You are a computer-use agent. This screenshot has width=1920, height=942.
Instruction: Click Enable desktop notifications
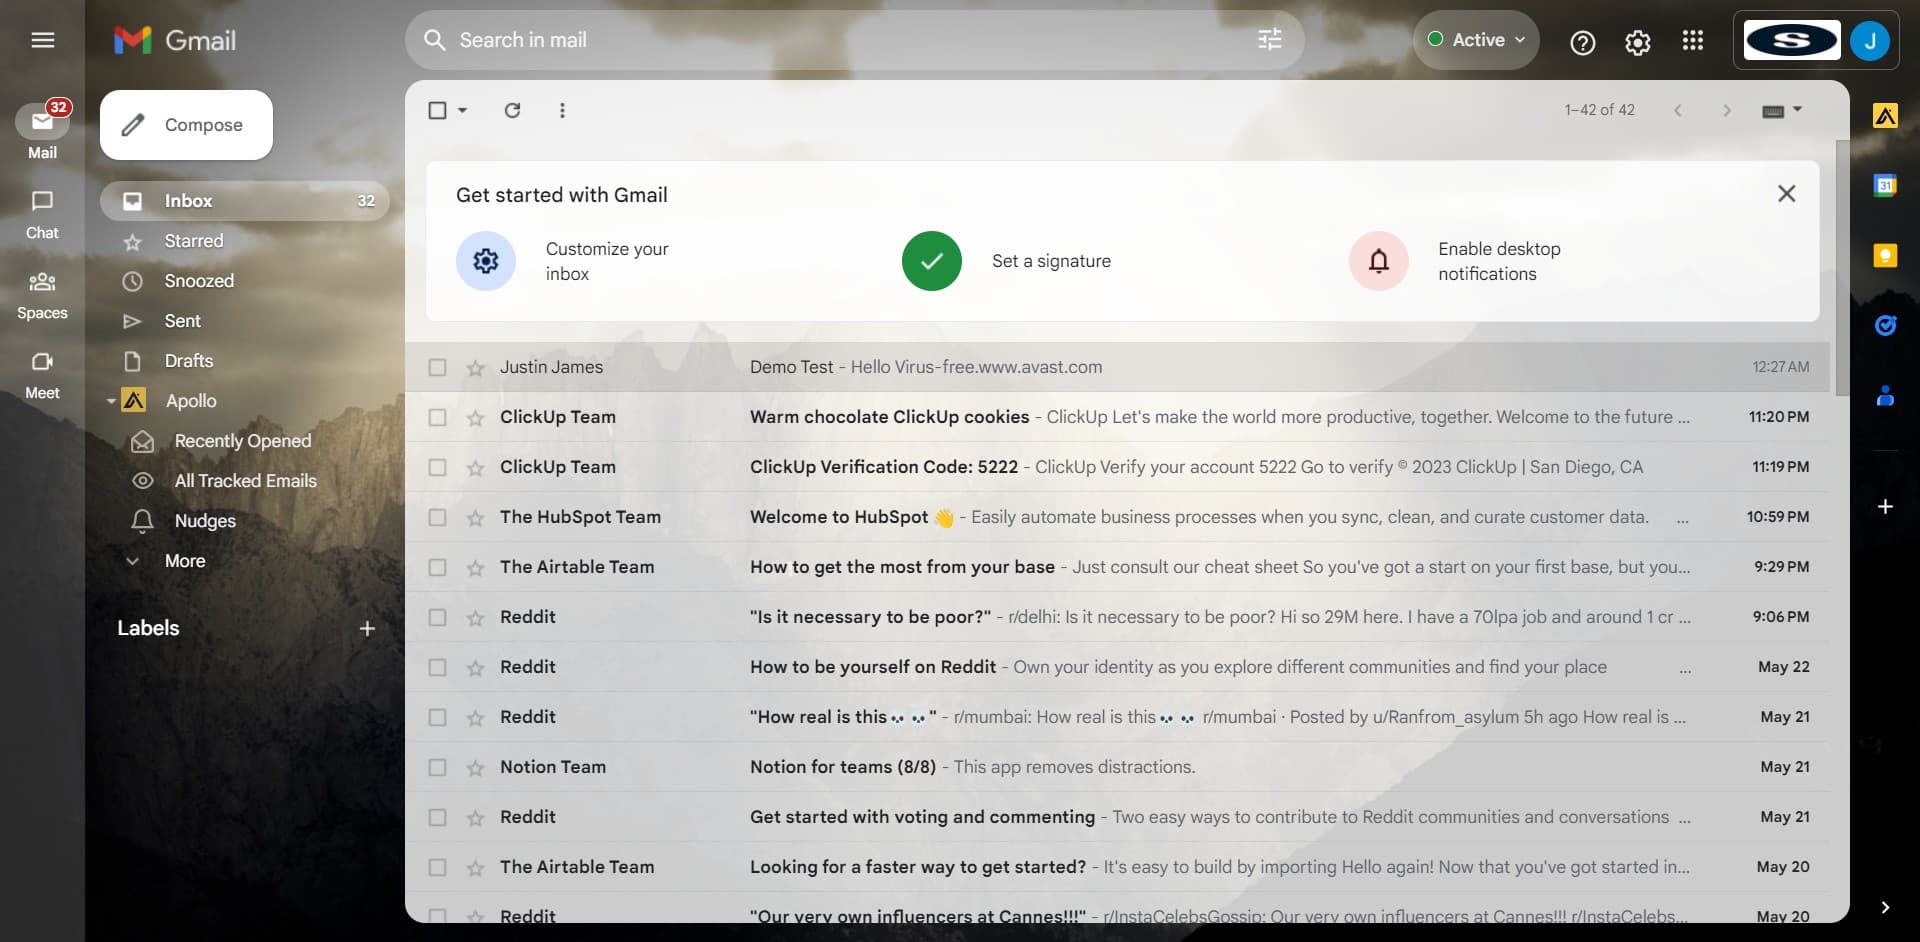(x=1498, y=260)
